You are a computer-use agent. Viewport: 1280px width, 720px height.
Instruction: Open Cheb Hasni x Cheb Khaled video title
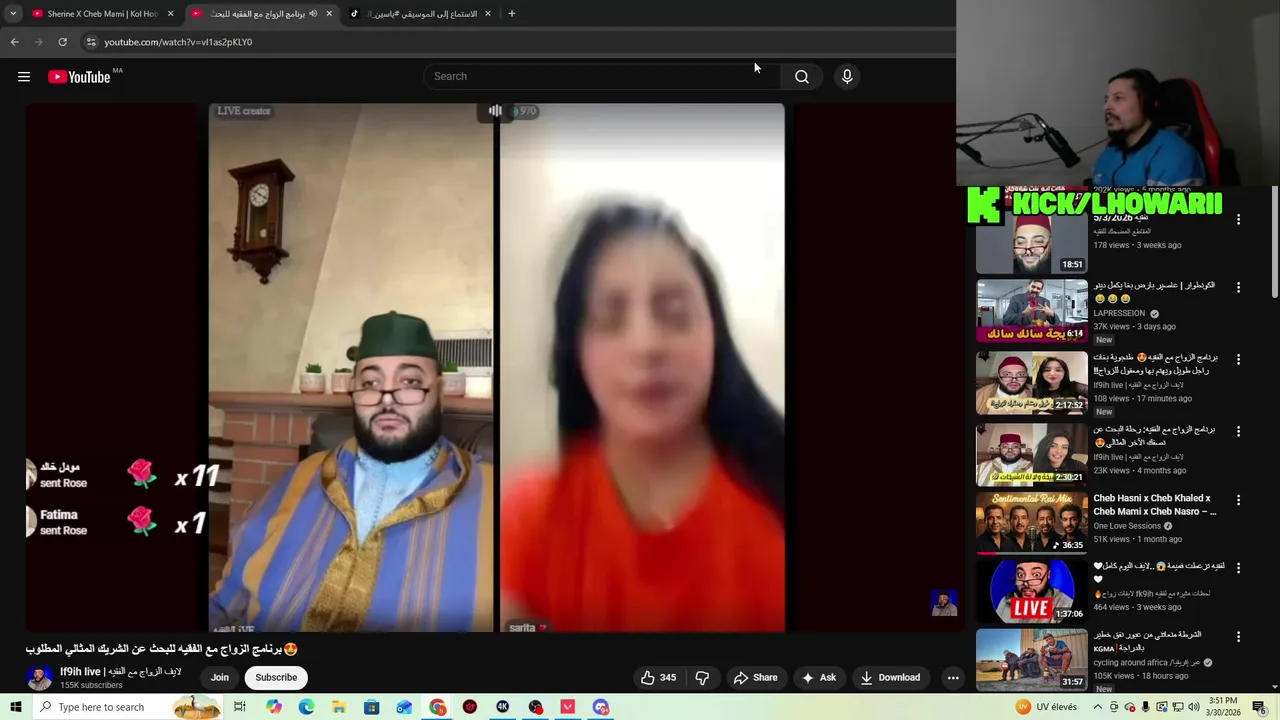pos(1155,505)
